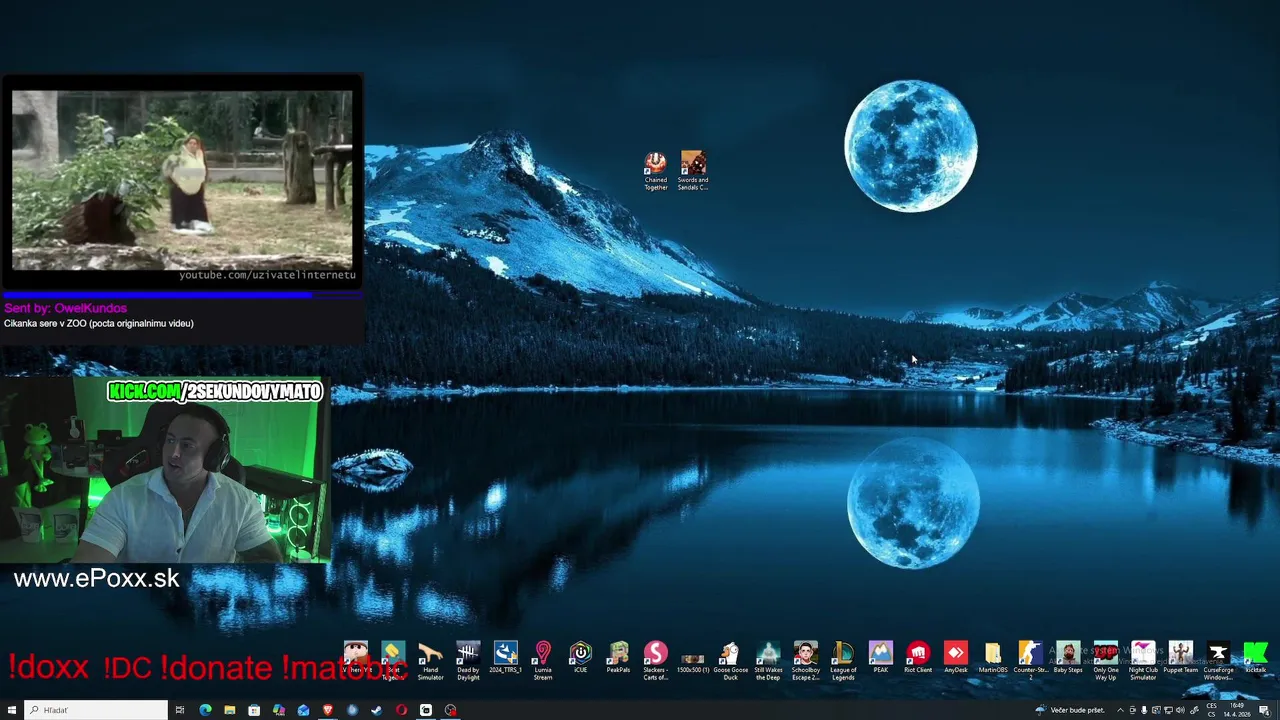Open AnyDesk from the desktop
Image resolution: width=1280 pixels, height=720 pixels.
[955, 658]
